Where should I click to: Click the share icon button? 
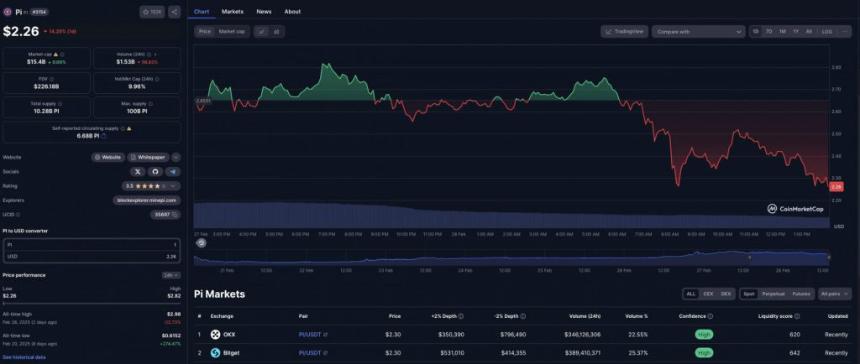[174, 12]
